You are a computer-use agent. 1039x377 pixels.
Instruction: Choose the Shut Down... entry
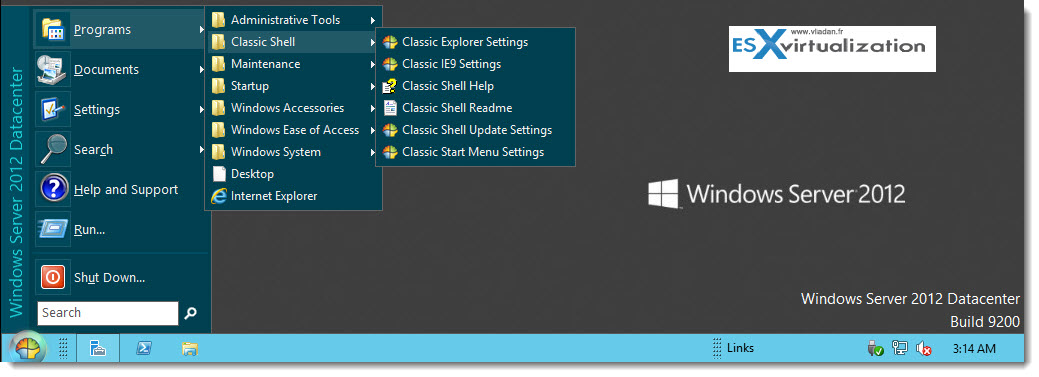pyautogui.click(x=121, y=278)
